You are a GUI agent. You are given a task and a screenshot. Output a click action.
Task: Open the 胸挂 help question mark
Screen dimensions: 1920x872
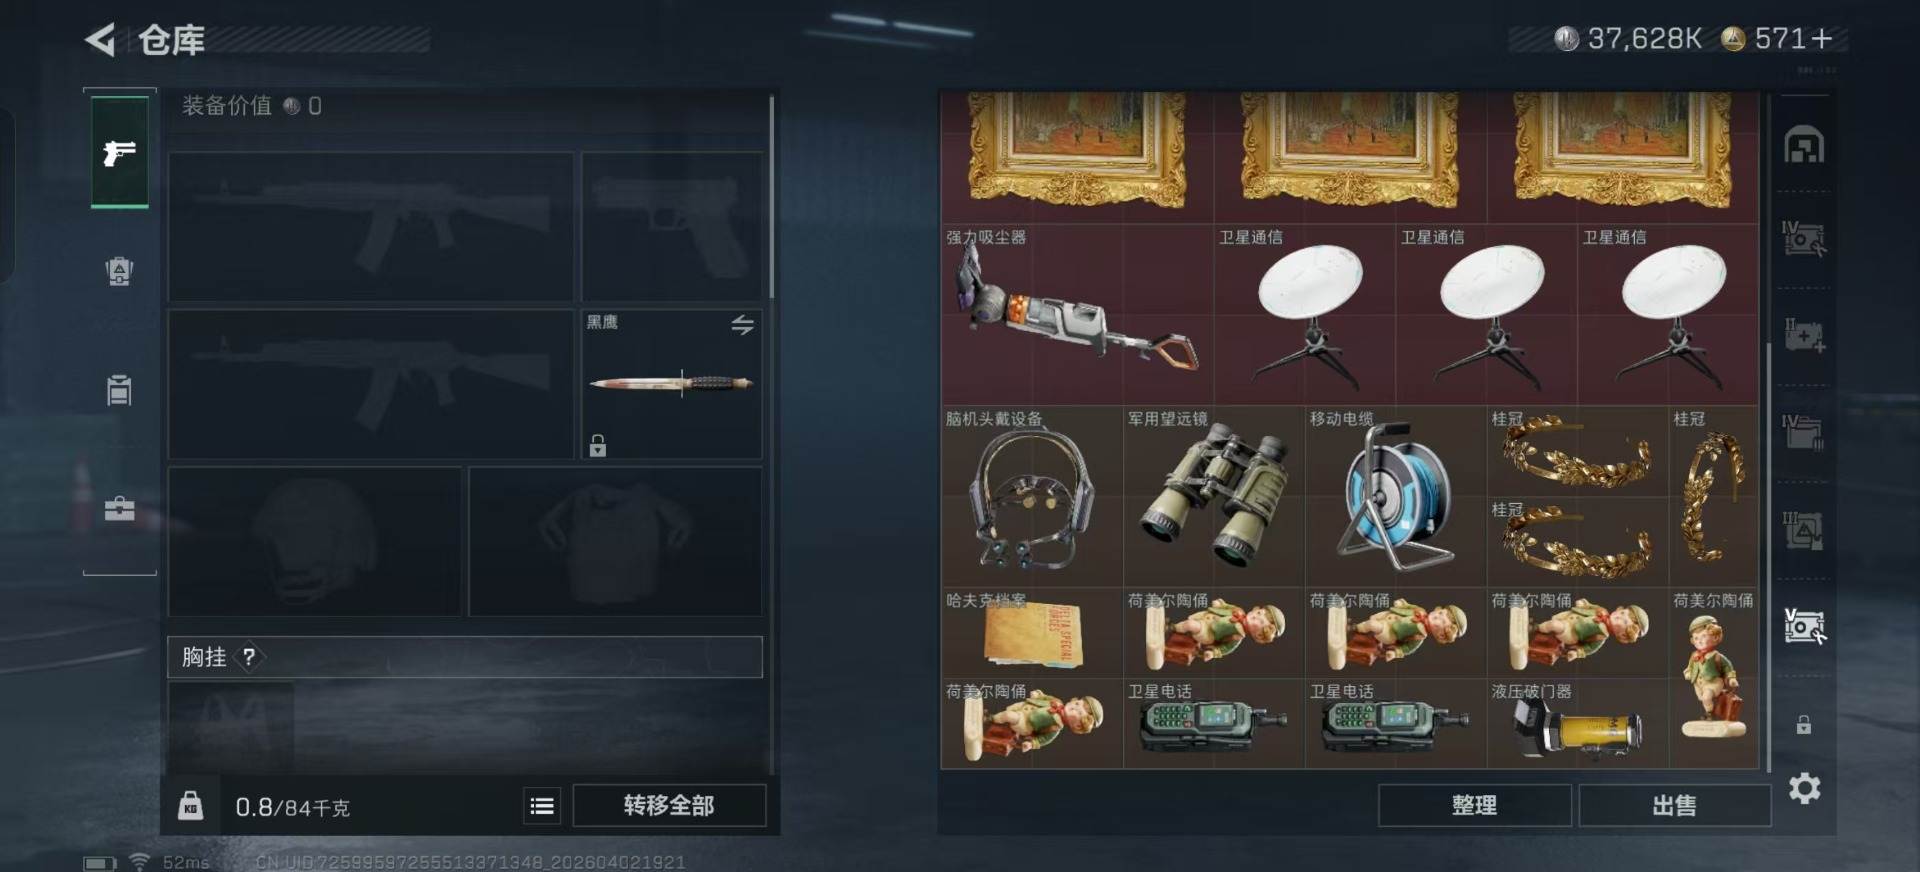(x=249, y=657)
